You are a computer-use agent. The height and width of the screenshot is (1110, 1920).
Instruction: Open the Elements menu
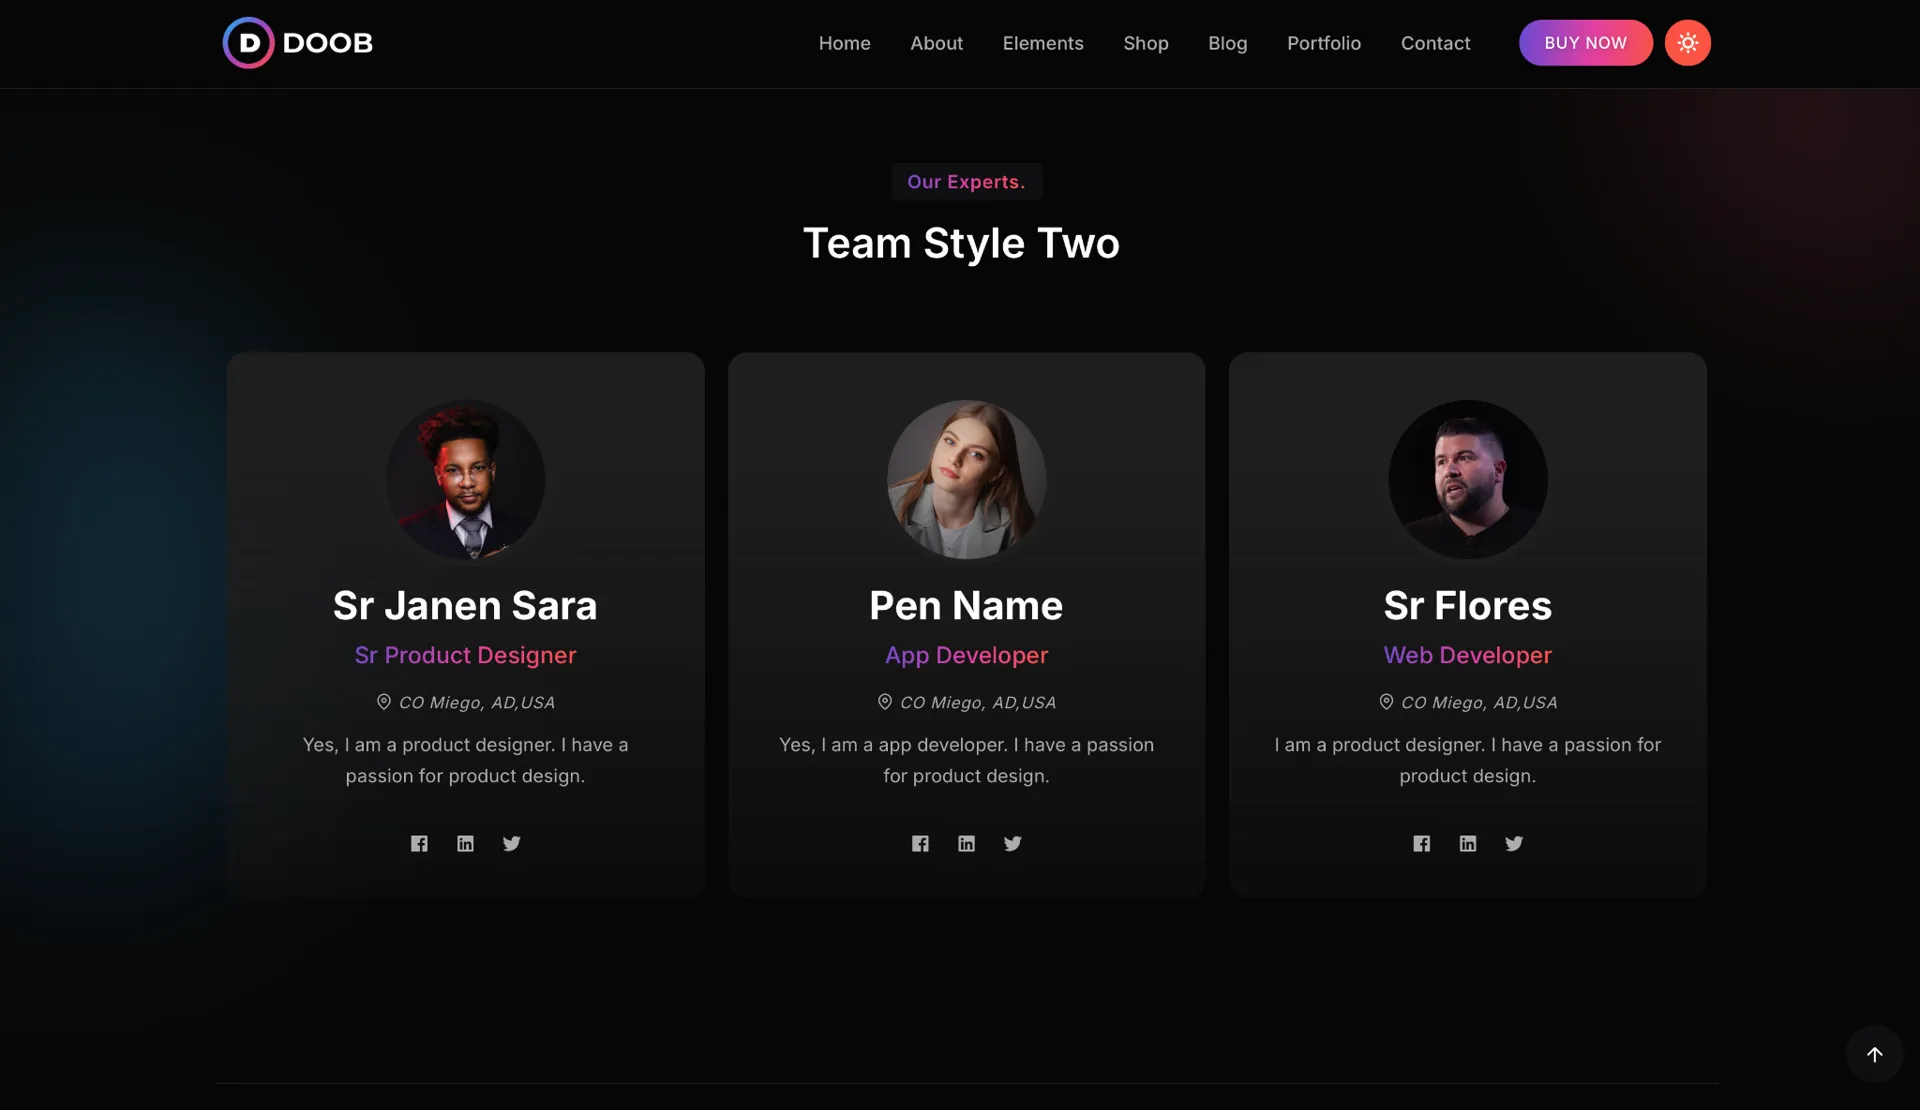pyautogui.click(x=1042, y=43)
